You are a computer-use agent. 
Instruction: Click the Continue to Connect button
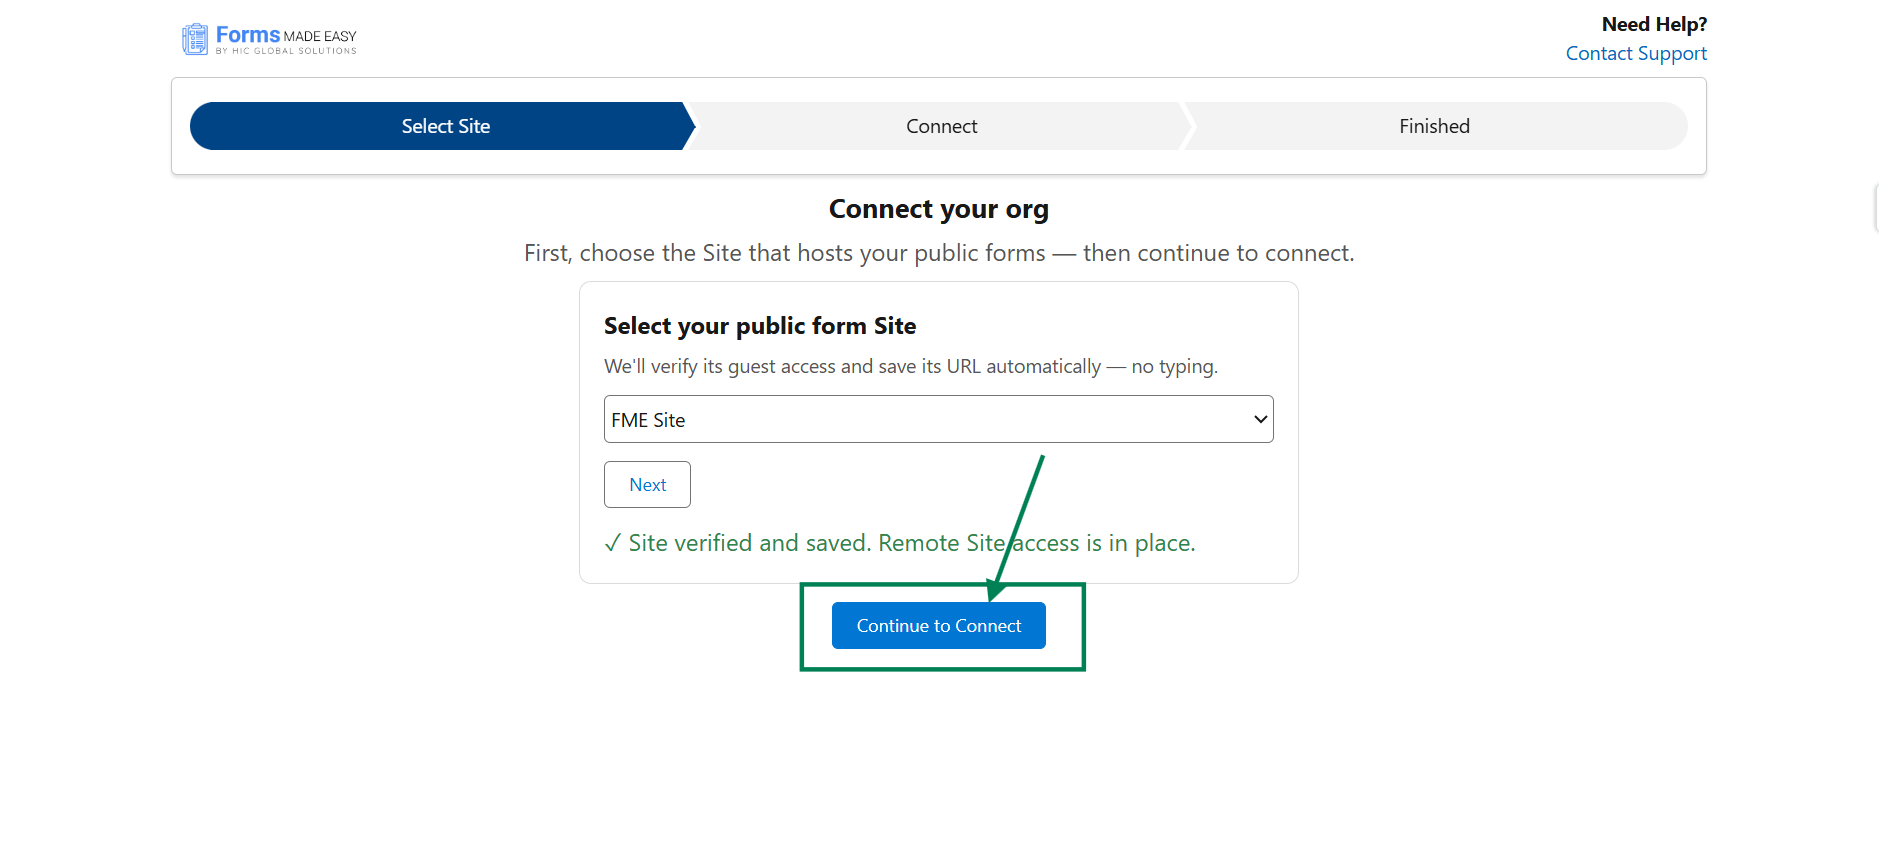click(938, 625)
